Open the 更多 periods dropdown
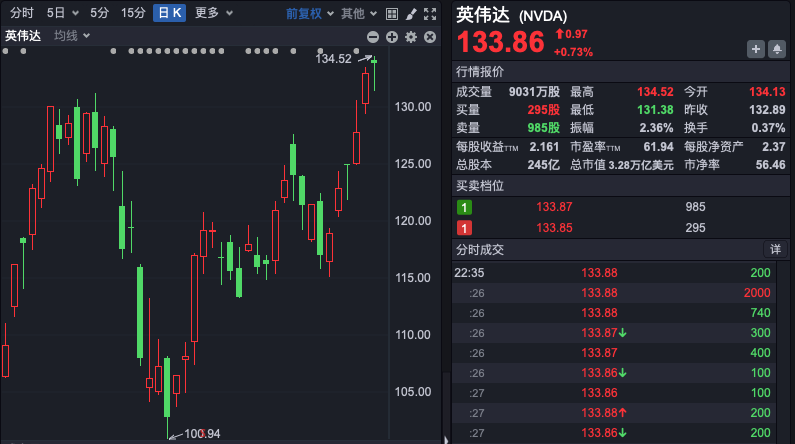Viewport: 795px width, 444px height. 213,13
